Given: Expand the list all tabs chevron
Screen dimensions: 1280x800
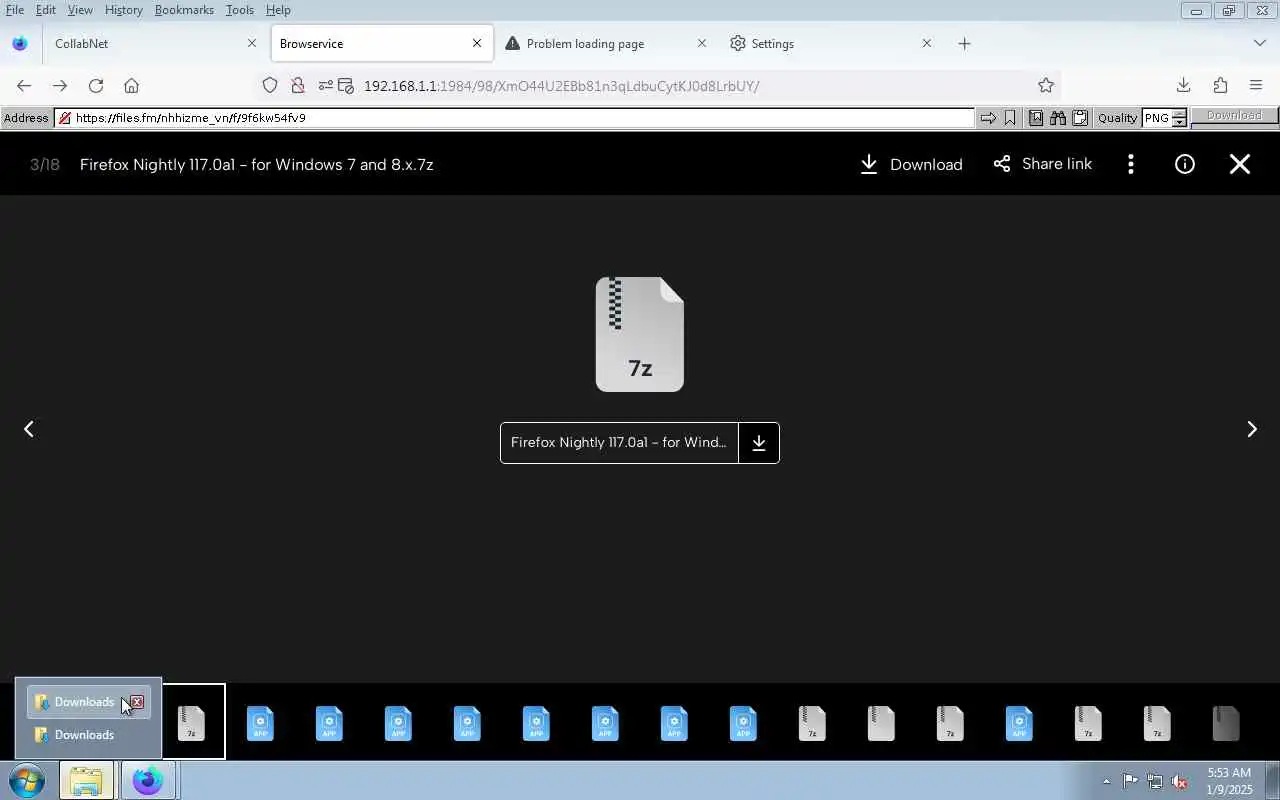Looking at the screenshot, I should point(1259,44).
